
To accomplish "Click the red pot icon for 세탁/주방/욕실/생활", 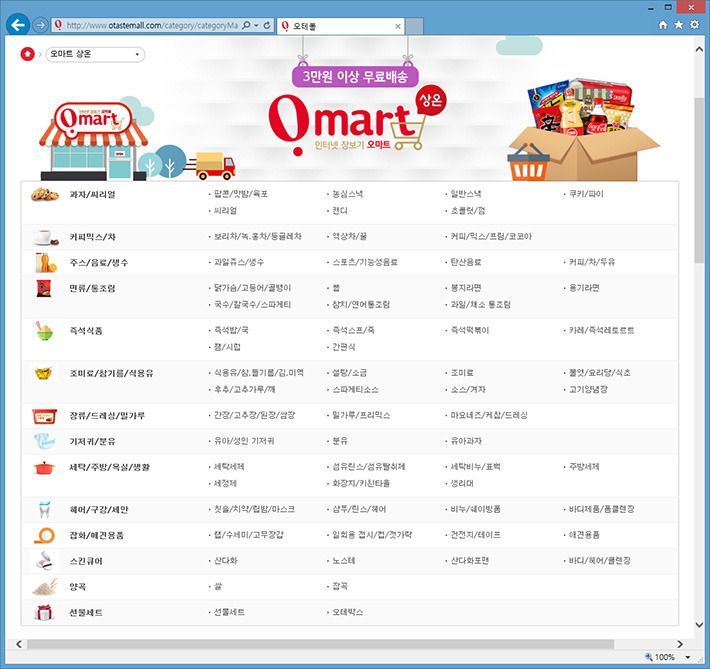I will 44,467.
